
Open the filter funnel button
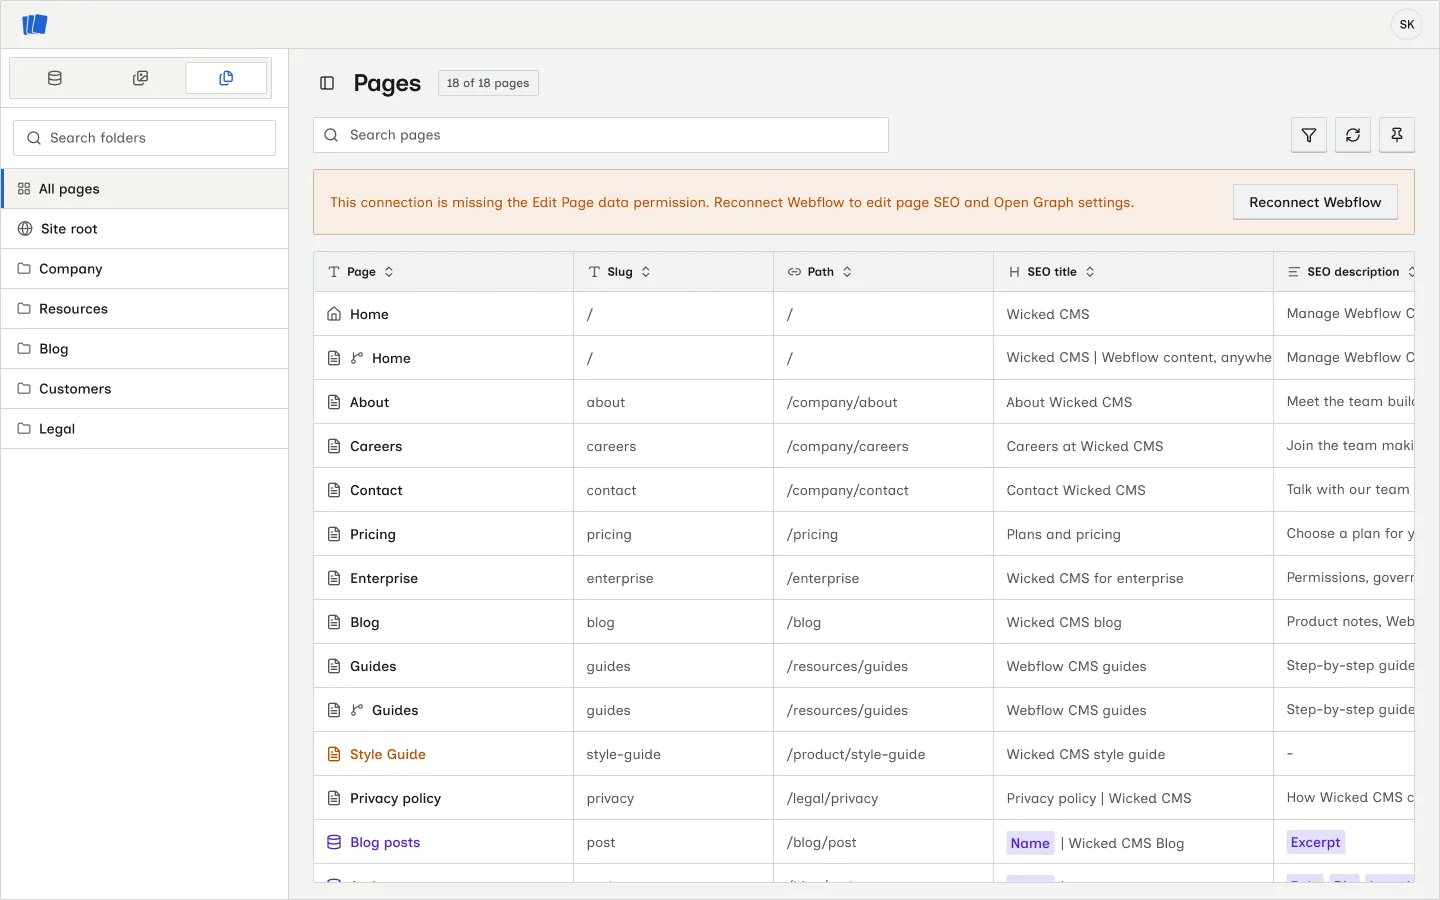(x=1309, y=135)
